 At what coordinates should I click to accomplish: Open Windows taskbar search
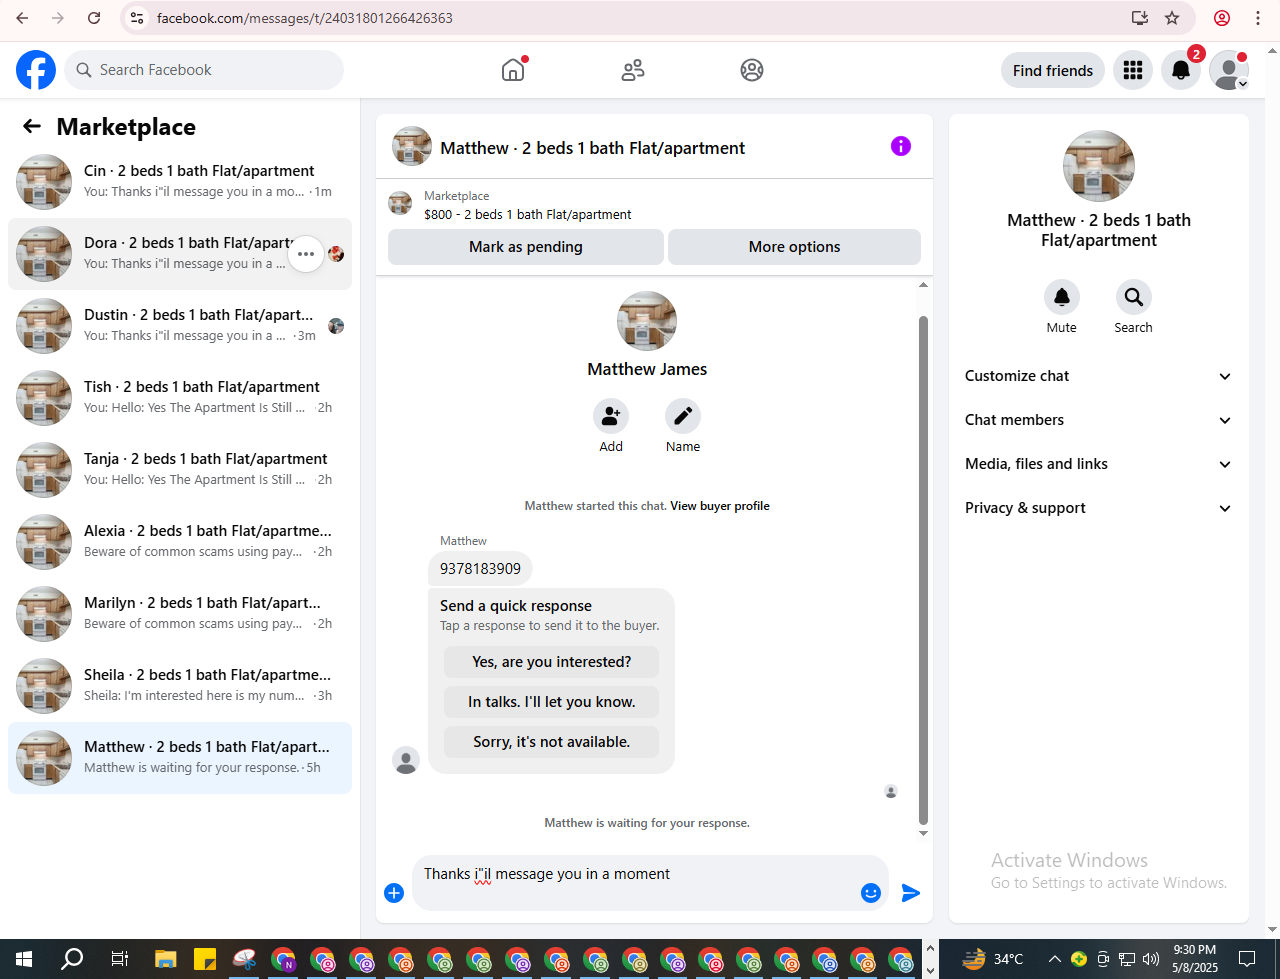click(x=72, y=959)
